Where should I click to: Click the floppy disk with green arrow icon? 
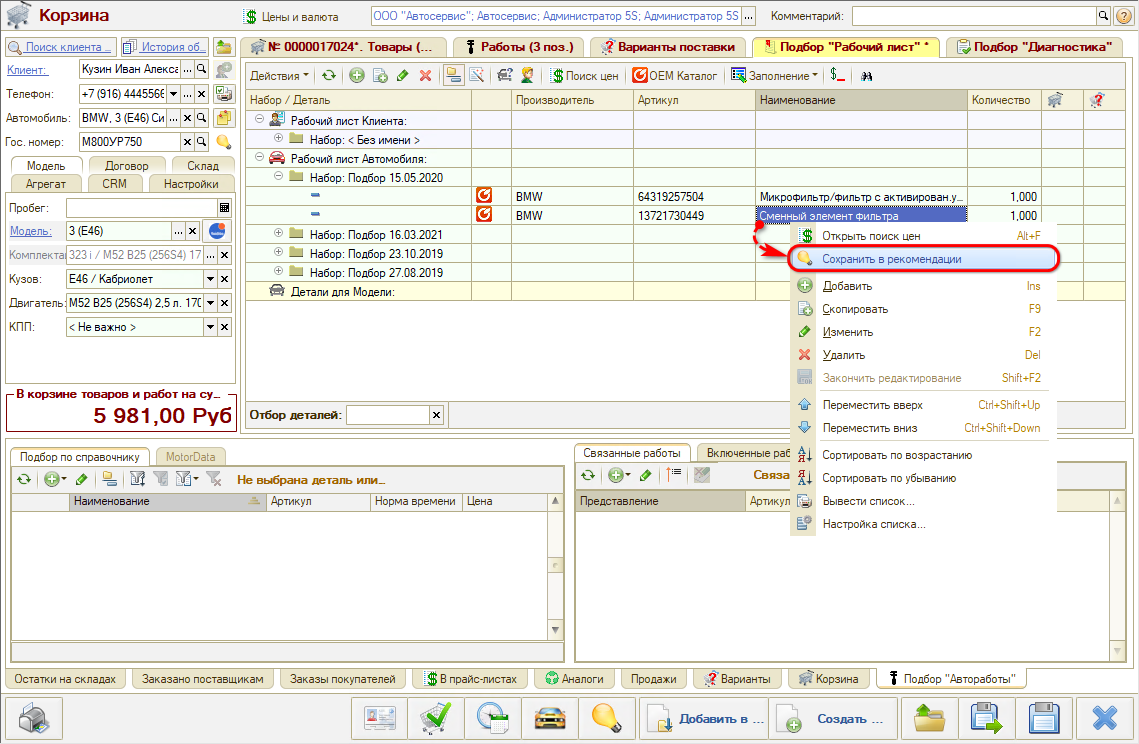point(986,719)
